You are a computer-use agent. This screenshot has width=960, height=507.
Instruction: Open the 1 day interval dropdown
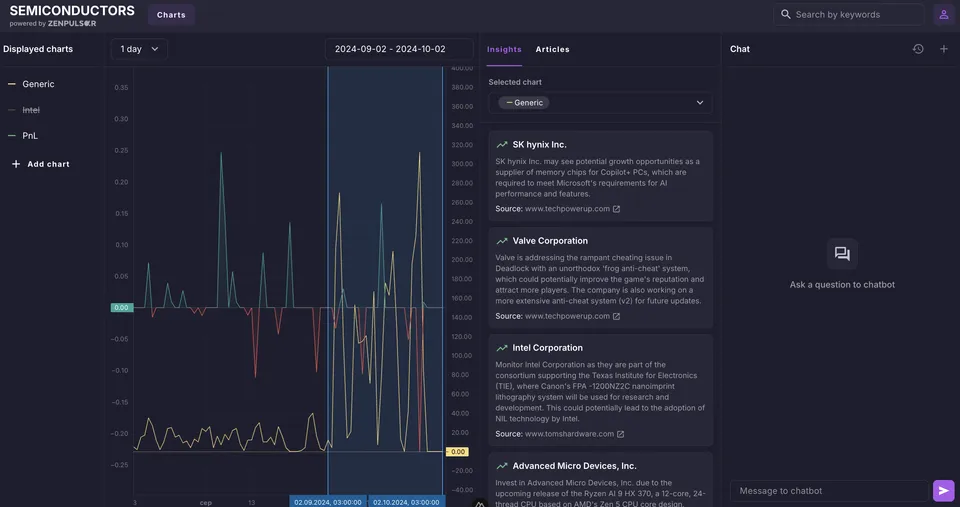pyautogui.click(x=139, y=49)
